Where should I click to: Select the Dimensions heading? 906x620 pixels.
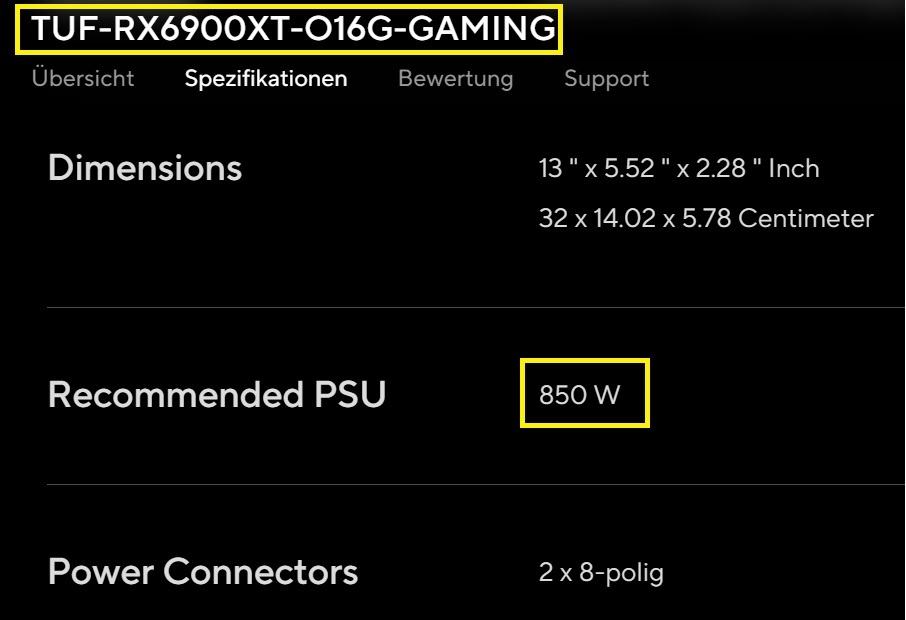(145, 167)
